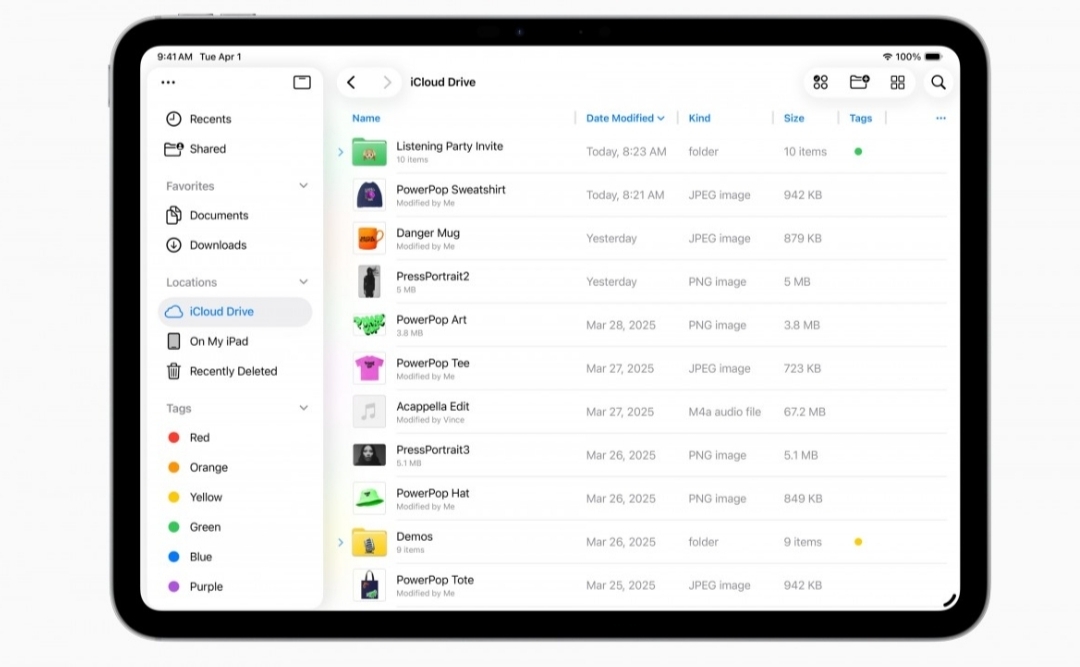
Task: Filter by the Purple tag
Action: tap(234, 586)
